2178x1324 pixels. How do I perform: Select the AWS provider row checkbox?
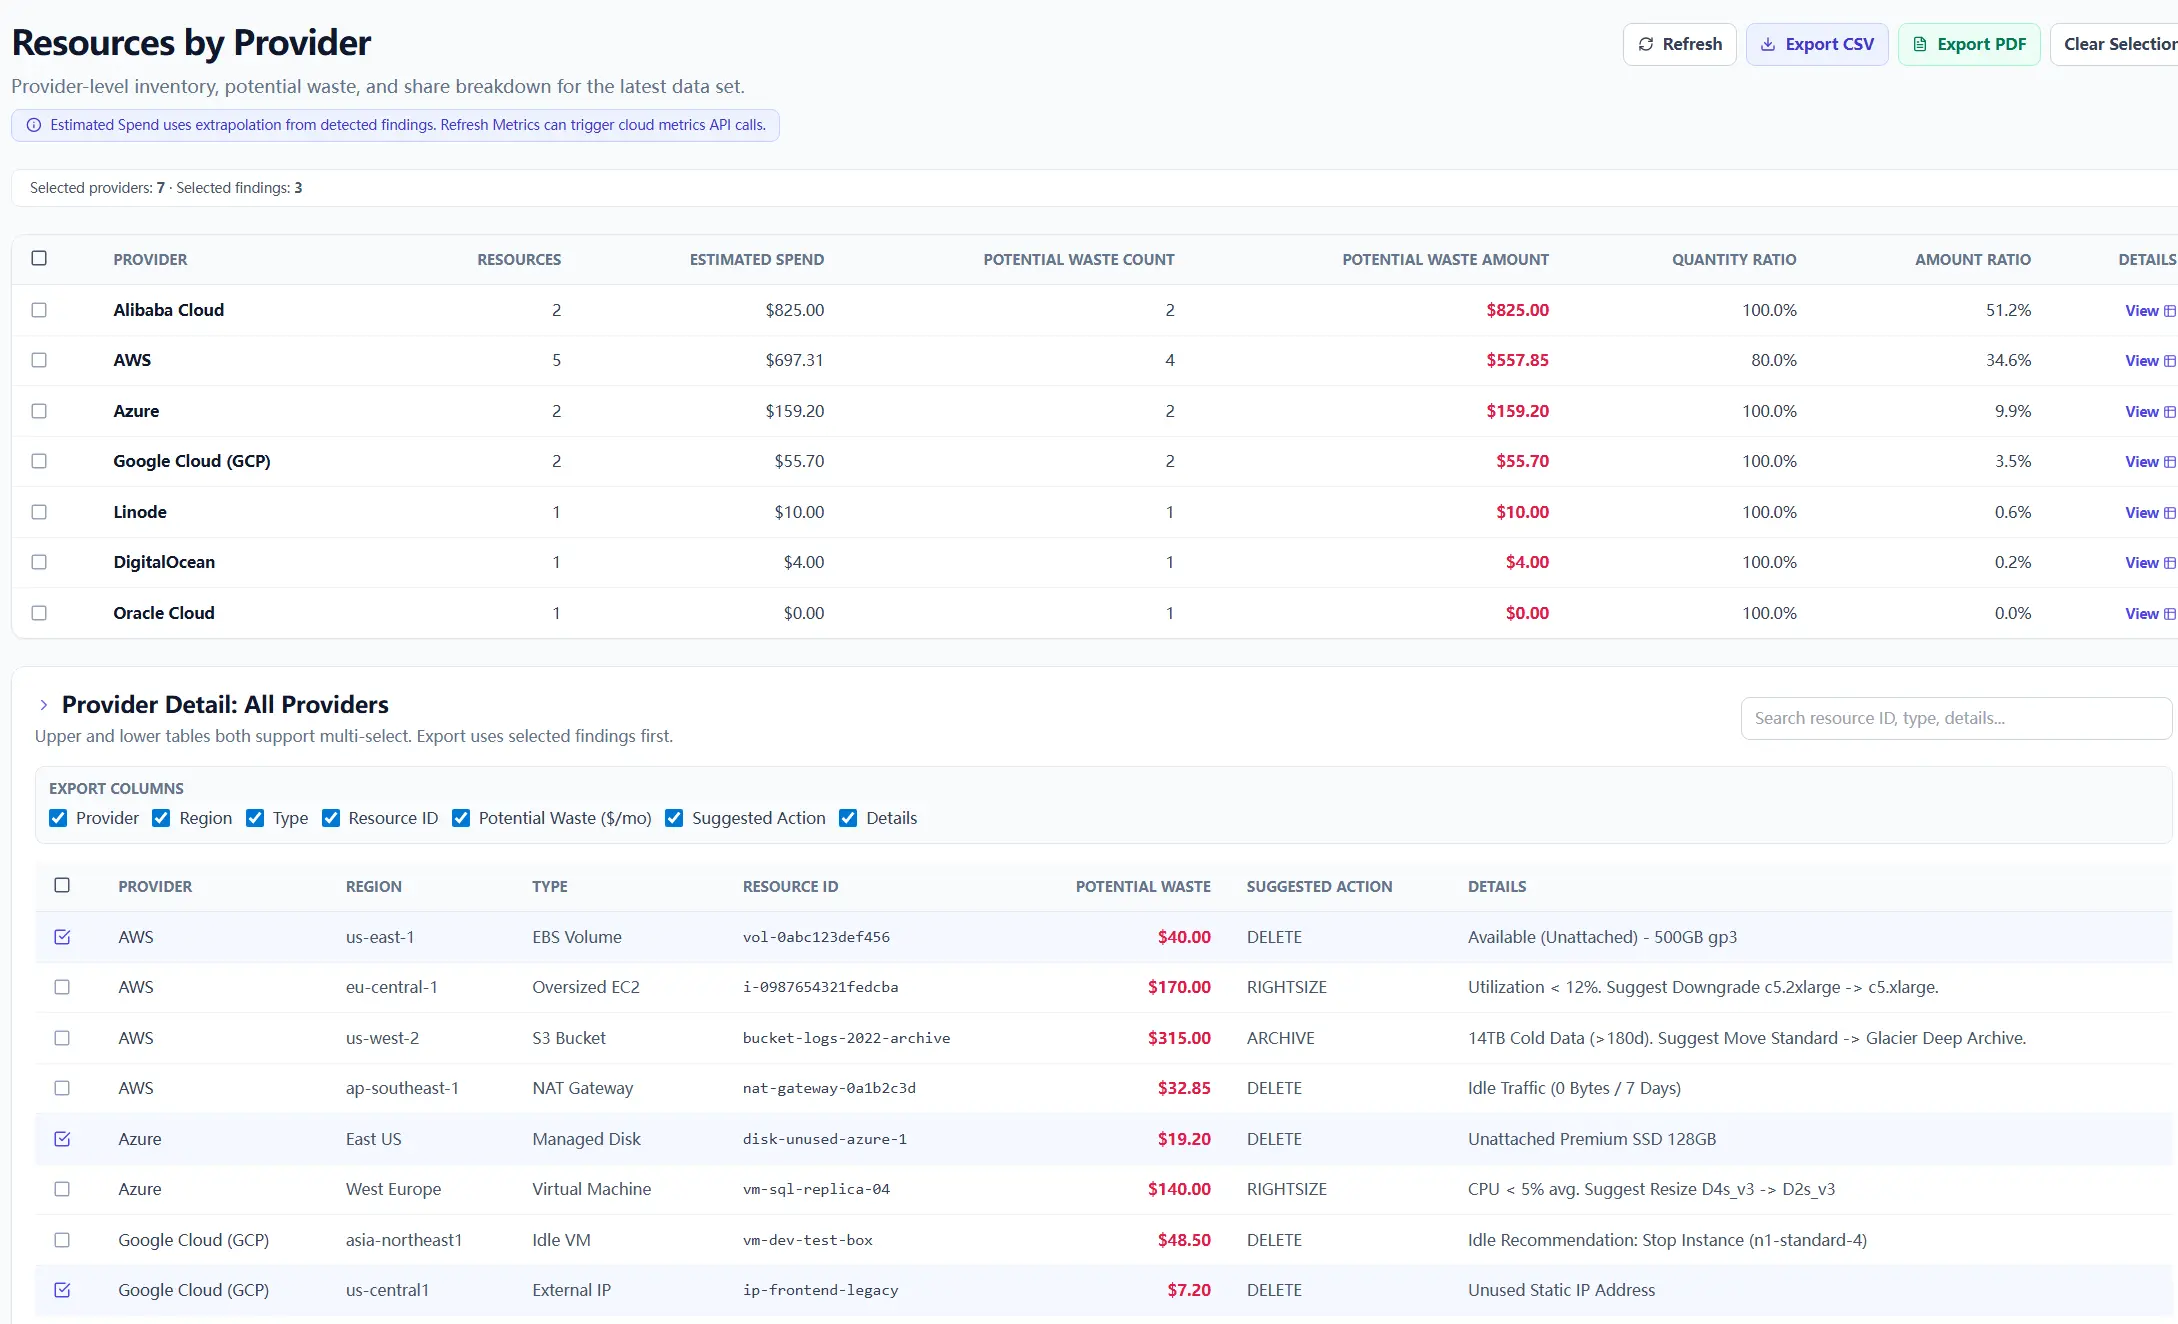tap(39, 360)
